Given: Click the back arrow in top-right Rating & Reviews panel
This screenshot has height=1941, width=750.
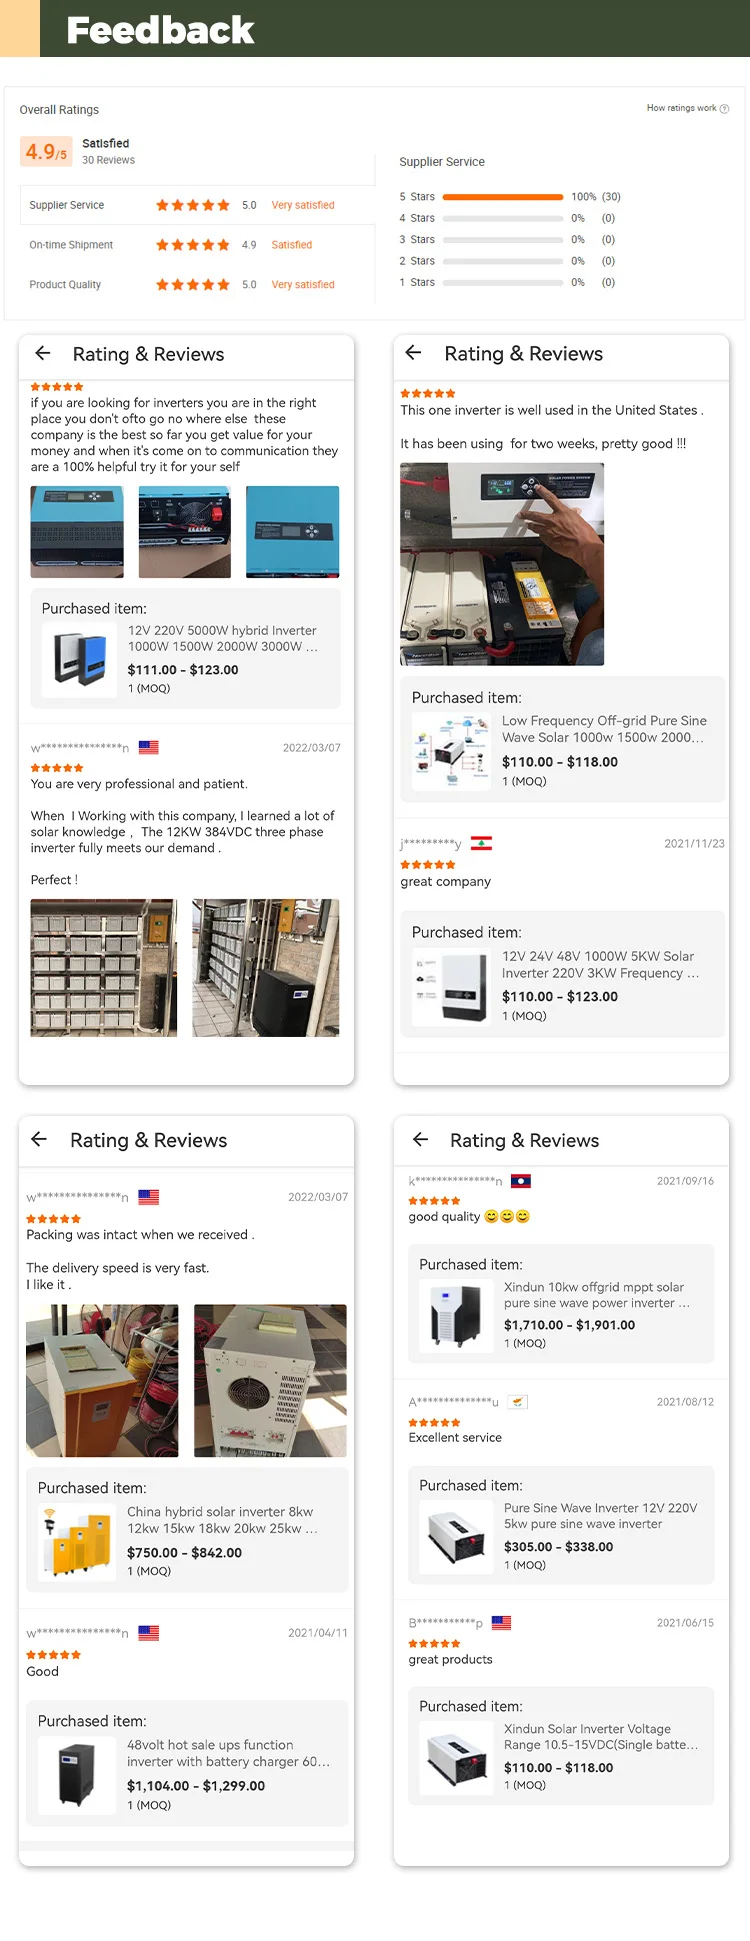Looking at the screenshot, I should [x=413, y=352].
